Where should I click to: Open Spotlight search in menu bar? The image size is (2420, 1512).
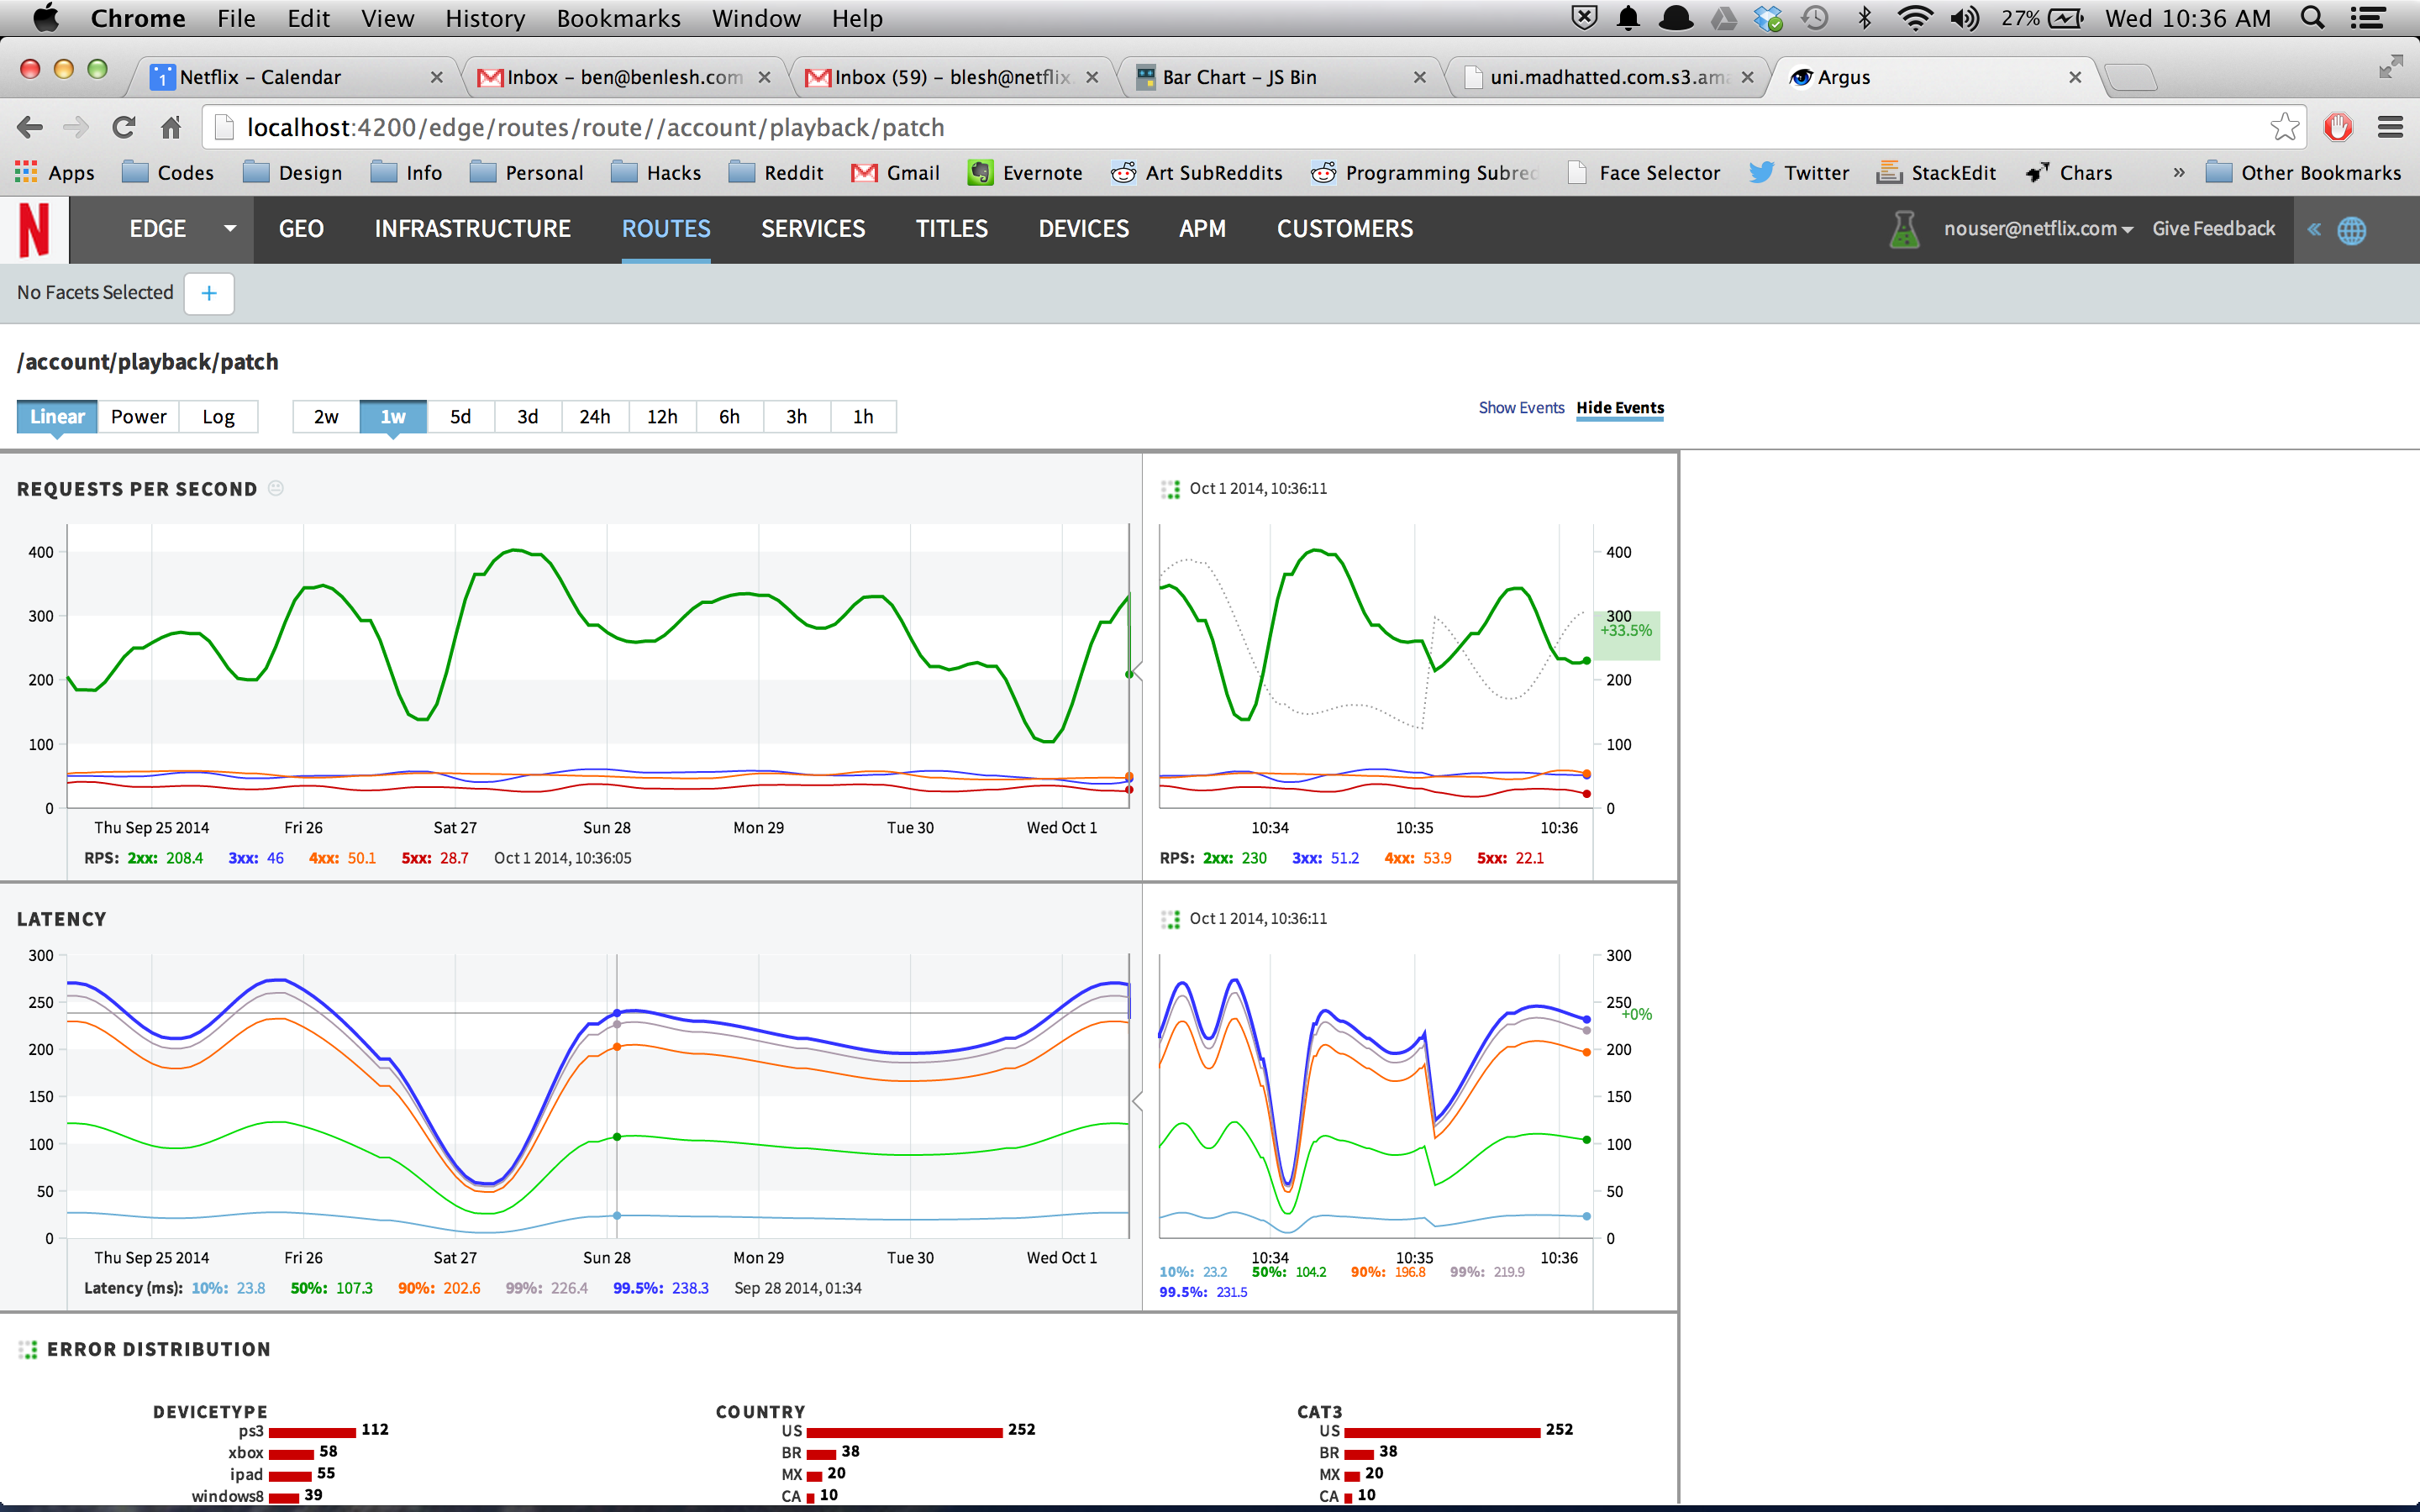pyautogui.click(x=2312, y=18)
